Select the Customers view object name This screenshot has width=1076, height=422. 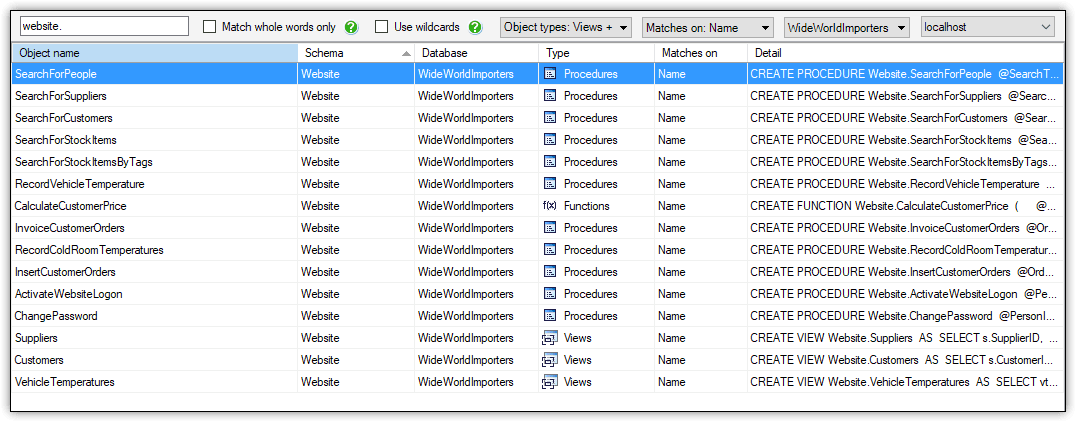coord(39,360)
